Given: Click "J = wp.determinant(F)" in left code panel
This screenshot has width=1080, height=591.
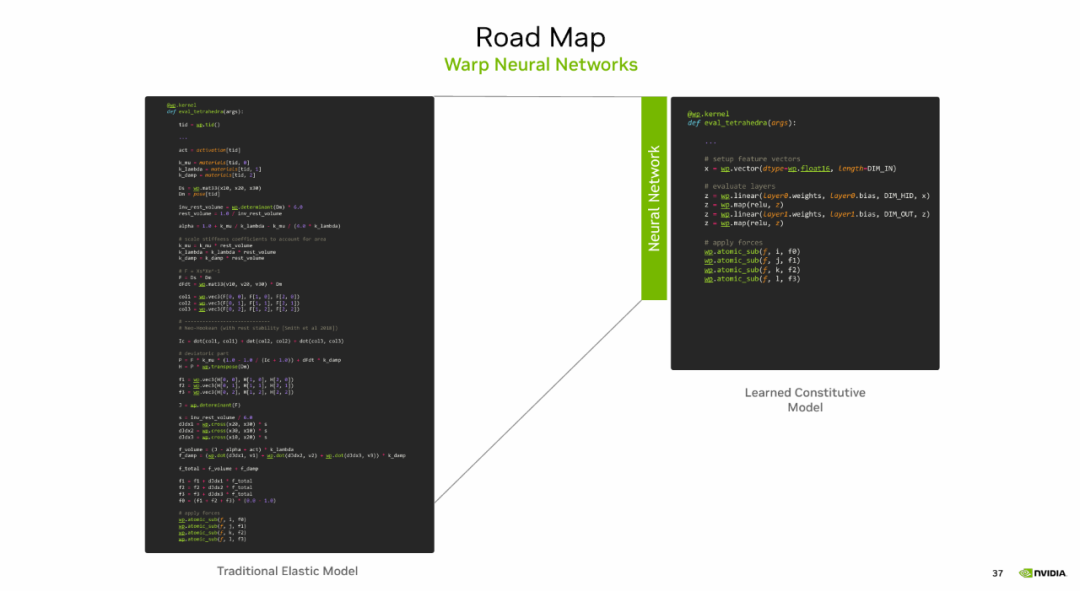Looking at the screenshot, I should coord(209,405).
